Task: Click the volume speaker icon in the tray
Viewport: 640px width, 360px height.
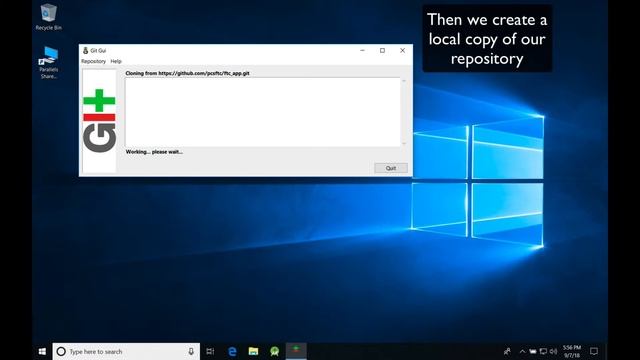Action: pyautogui.click(x=553, y=351)
